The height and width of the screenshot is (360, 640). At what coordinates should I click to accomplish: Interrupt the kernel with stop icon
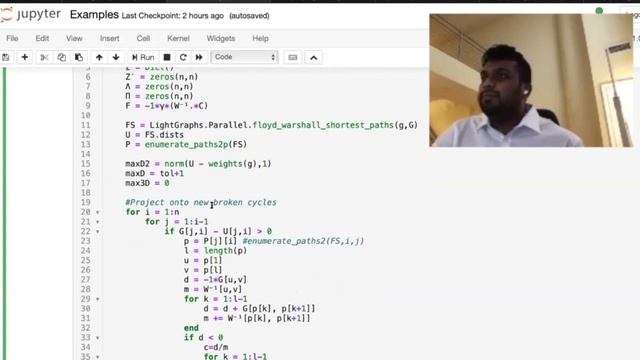coord(167,58)
